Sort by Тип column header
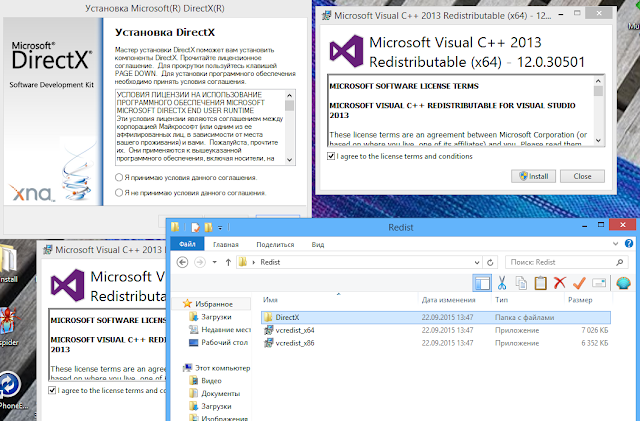640x421 pixels. (x=501, y=300)
